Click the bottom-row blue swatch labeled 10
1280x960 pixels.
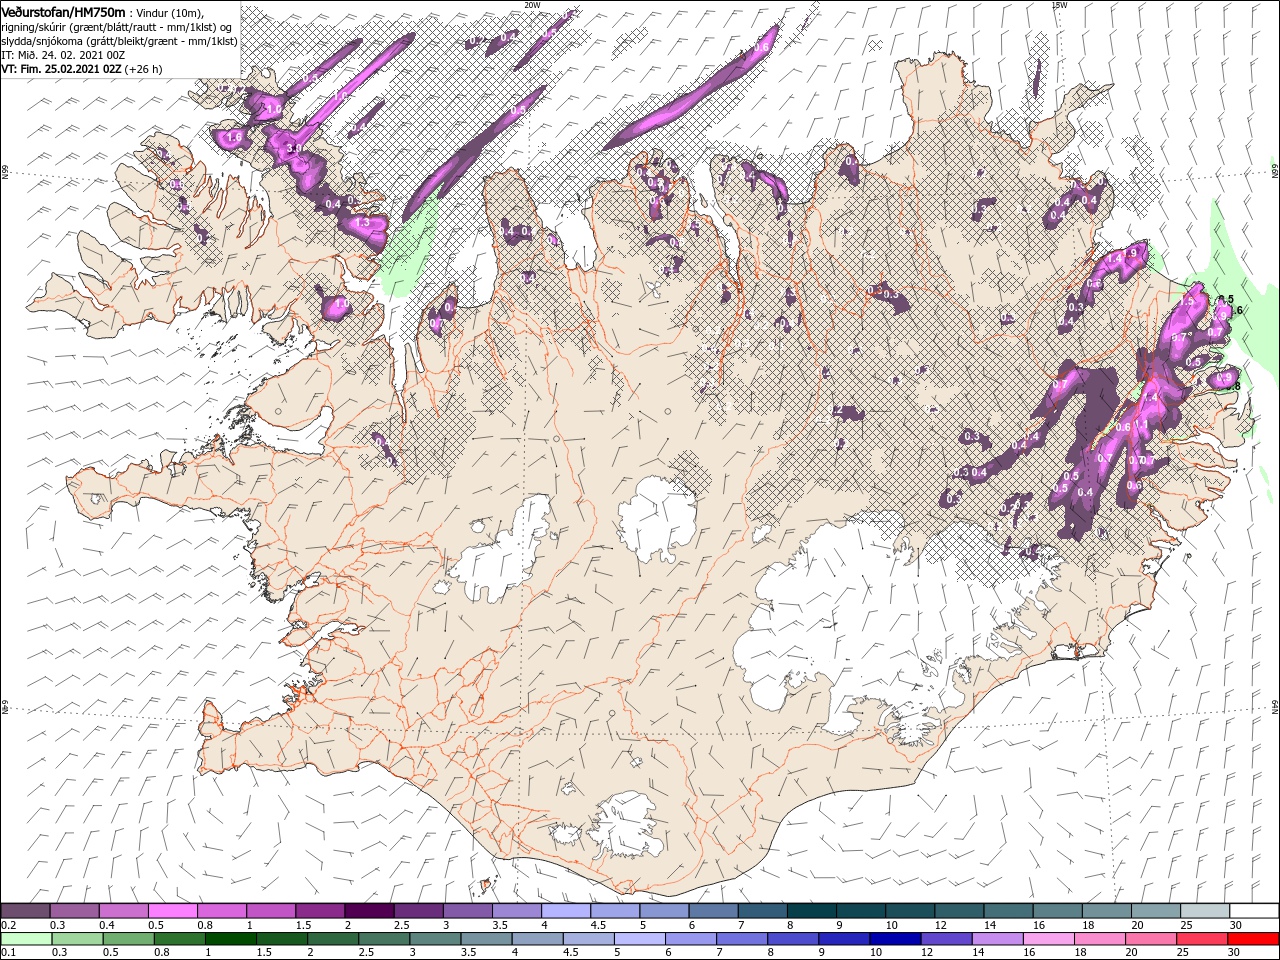point(894,939)
